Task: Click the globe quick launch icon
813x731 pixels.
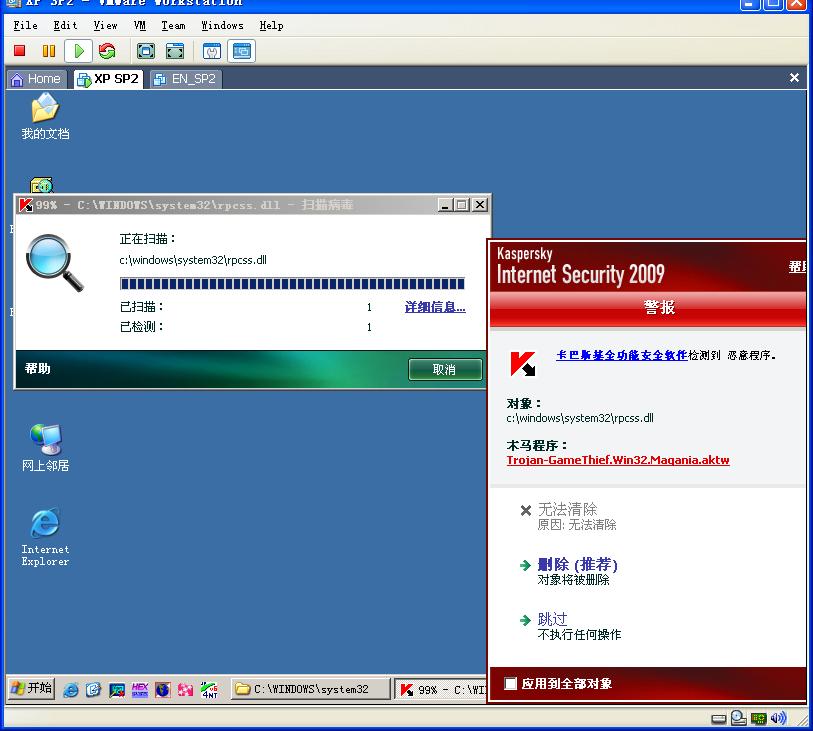Action: pos(162,690)
